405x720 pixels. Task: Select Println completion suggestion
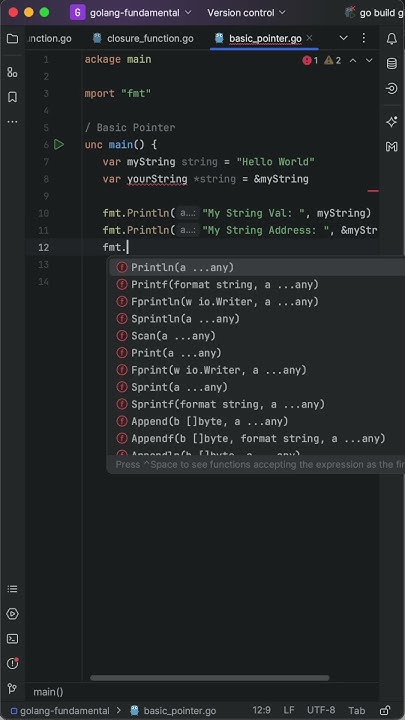(257, 267)
